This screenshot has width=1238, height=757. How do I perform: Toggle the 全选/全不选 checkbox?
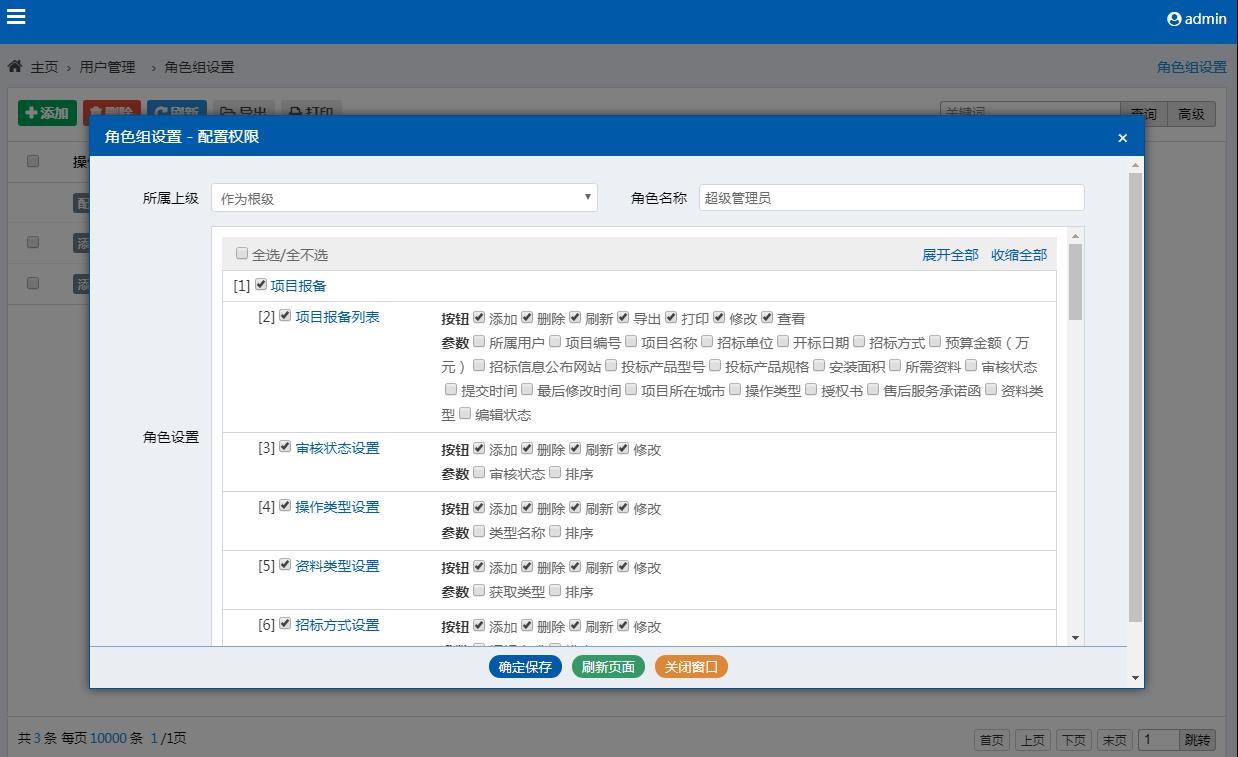242,254
